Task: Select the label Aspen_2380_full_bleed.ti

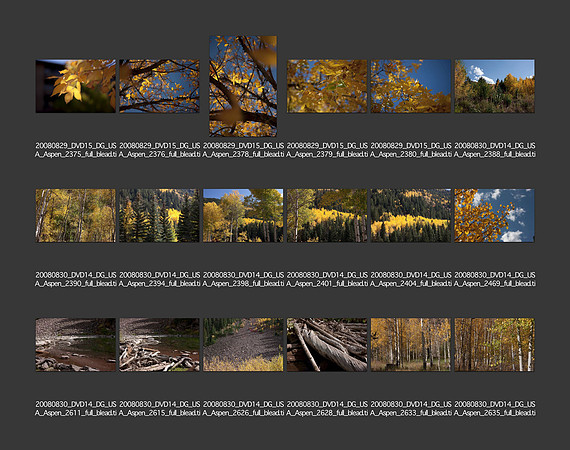Action: (x=410, y=150)
